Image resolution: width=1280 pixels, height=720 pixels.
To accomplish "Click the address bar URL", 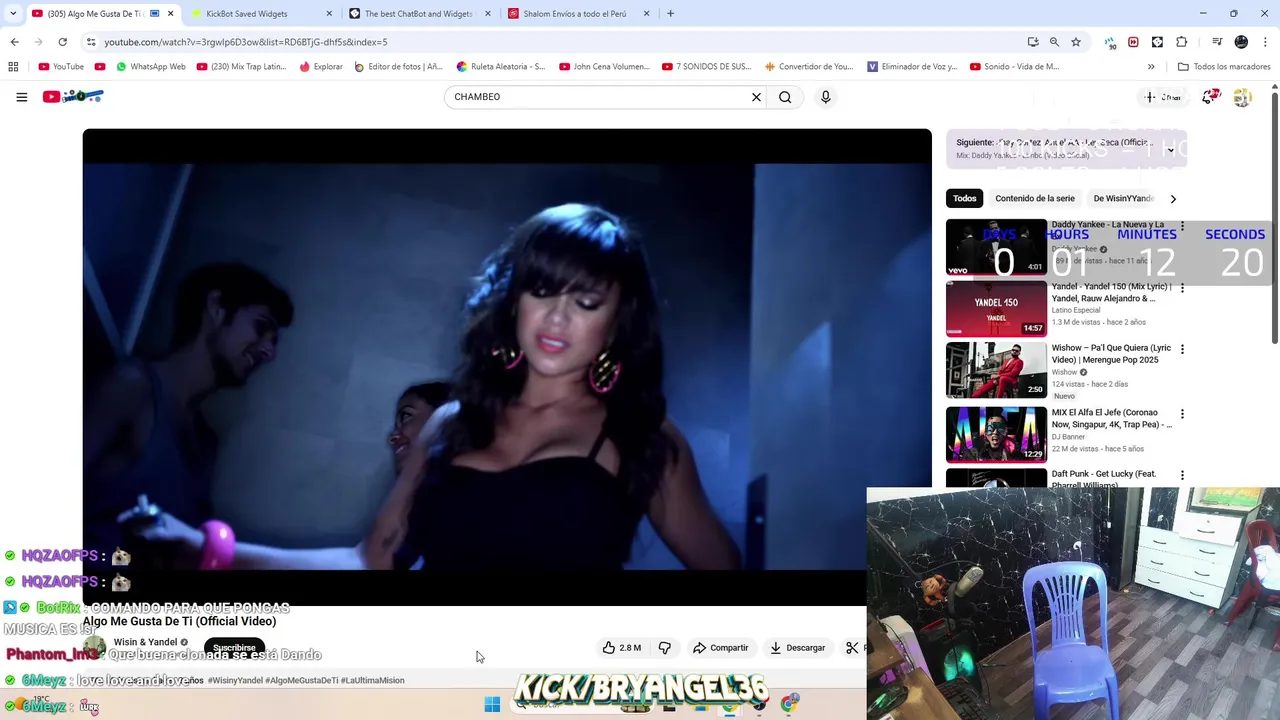I will [245, 42].
